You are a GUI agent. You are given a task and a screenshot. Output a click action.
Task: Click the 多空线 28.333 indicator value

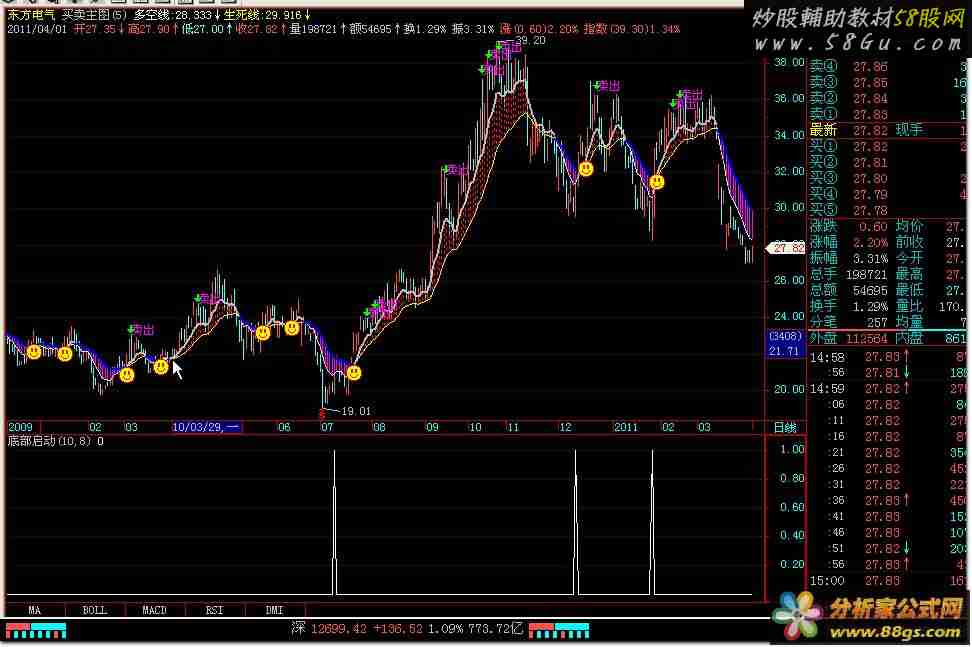coord(175,14)
